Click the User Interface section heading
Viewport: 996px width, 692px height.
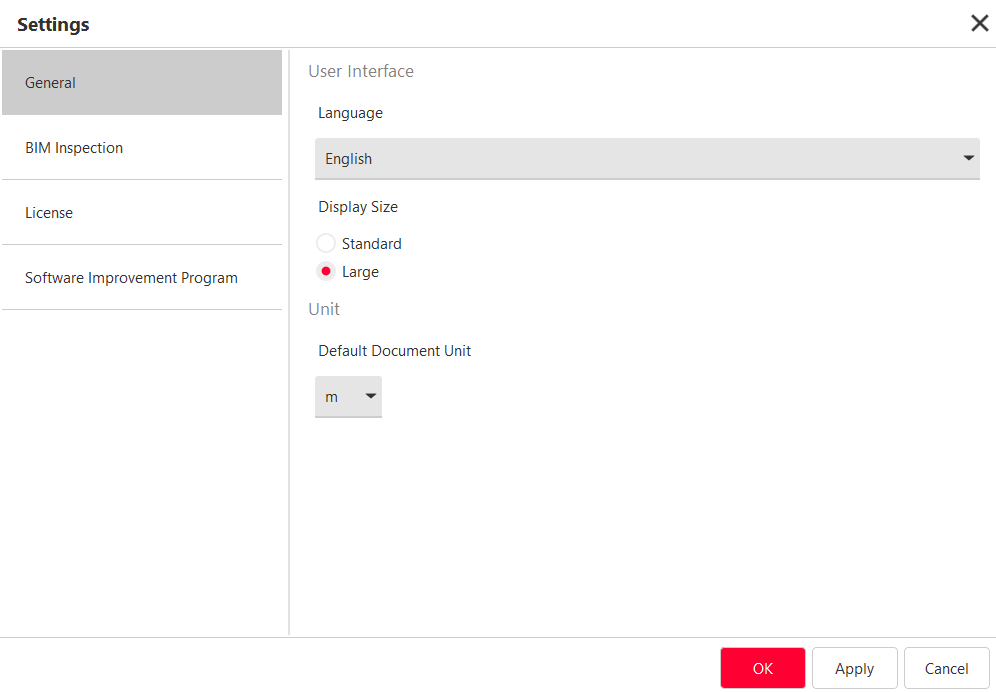361,72
